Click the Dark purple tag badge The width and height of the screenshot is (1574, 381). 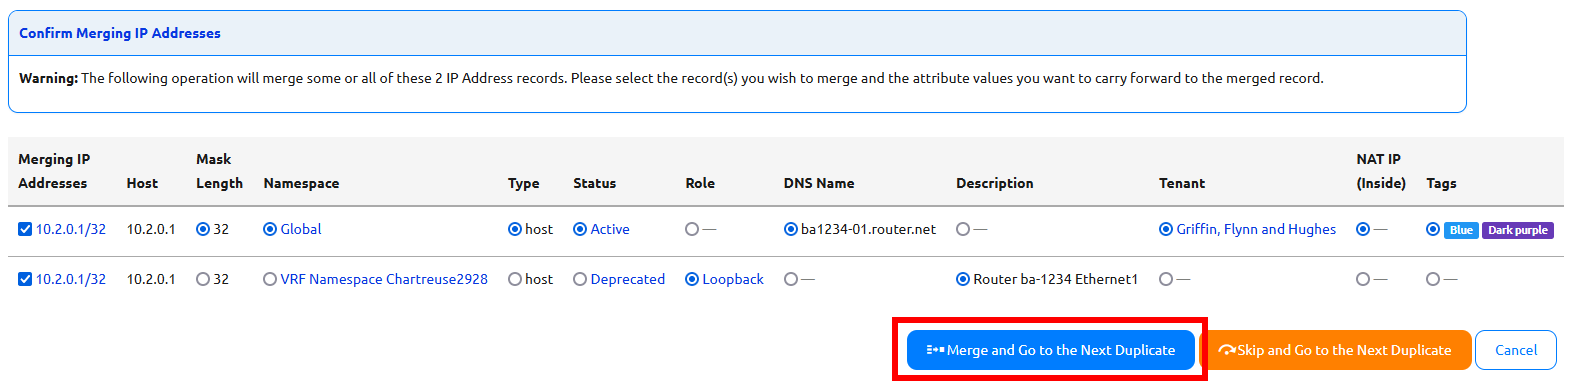click(x=1518, y=230)
